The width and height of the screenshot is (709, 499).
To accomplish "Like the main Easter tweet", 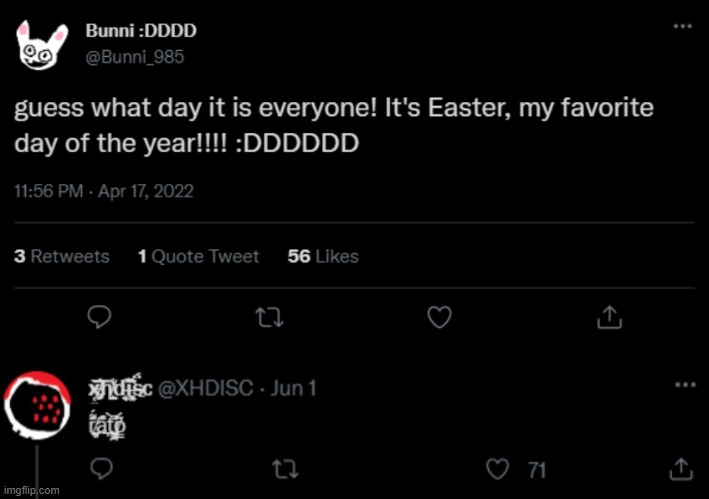I will (x=439, y=318).
